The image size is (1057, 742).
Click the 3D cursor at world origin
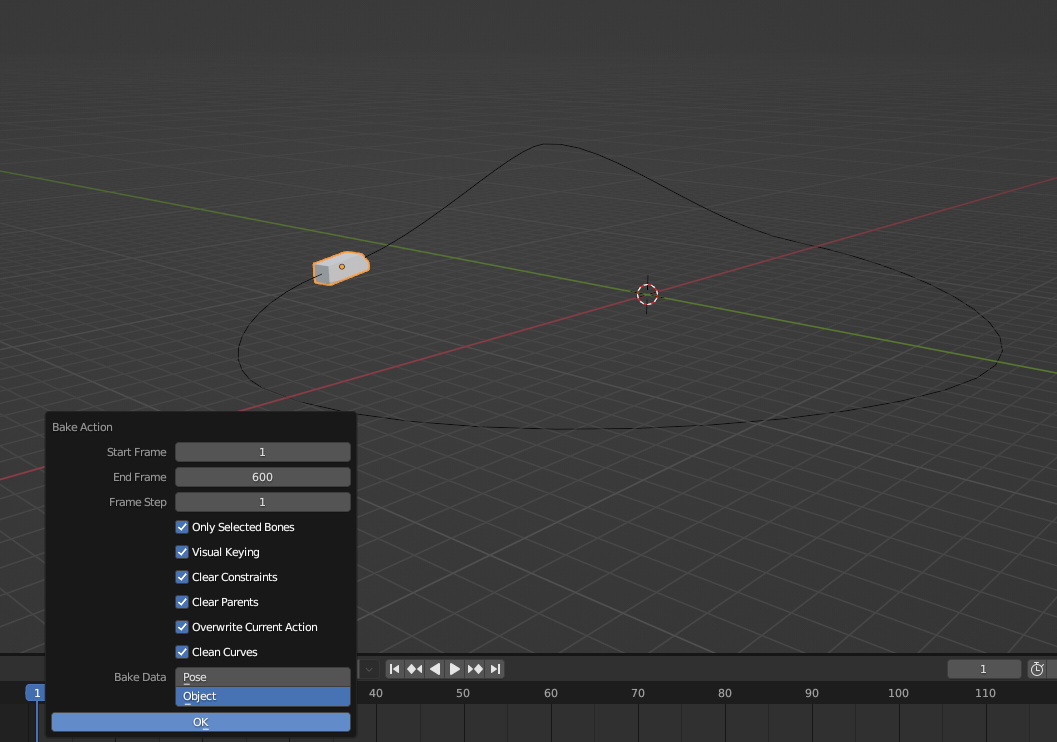647,295
